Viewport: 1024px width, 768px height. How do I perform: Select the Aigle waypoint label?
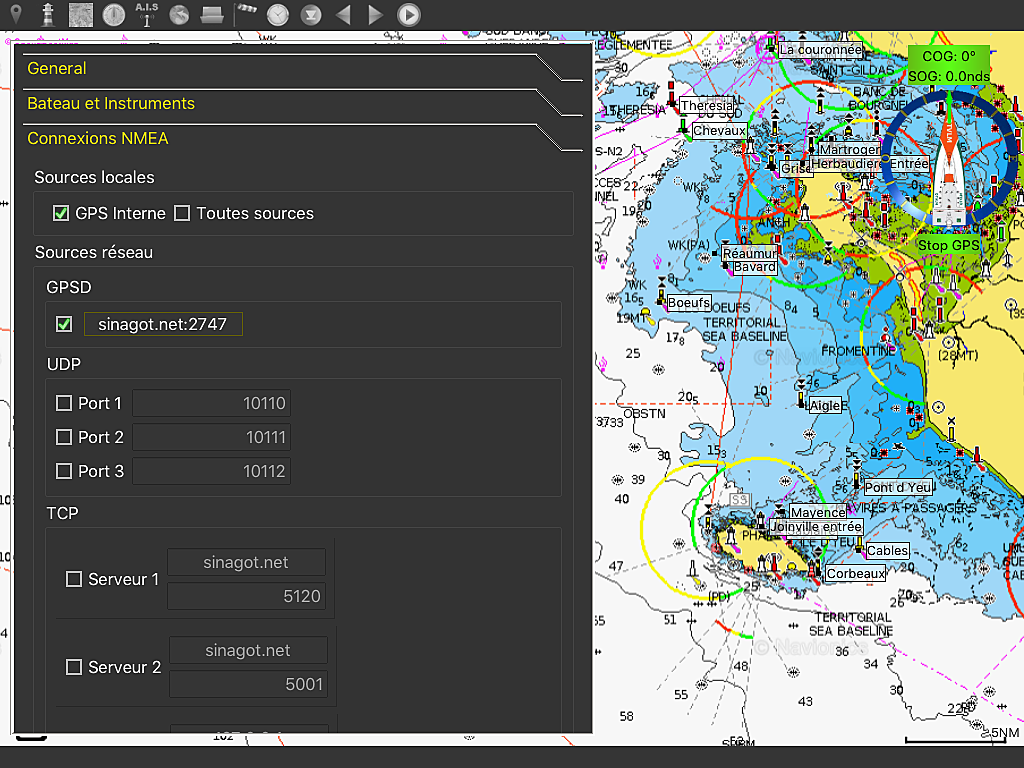(825, 406)
